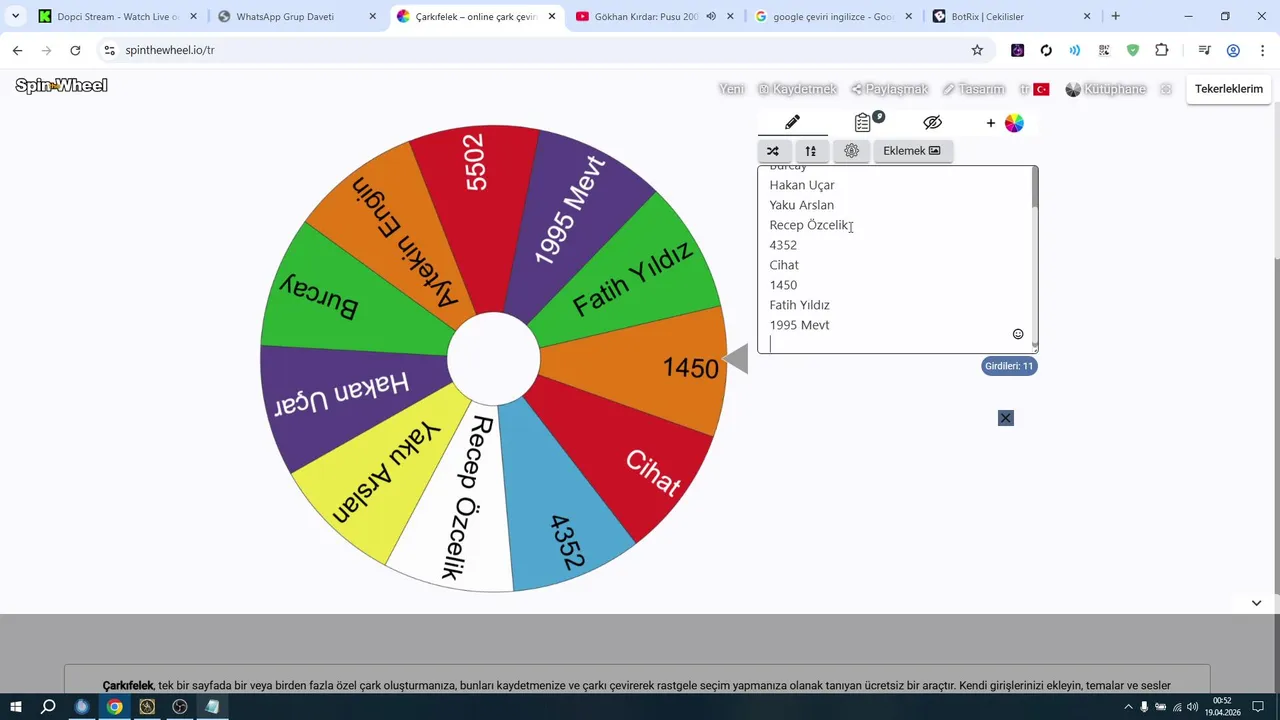
Task: Click the Chrome icon in taskbar
Action: (115, 707)
